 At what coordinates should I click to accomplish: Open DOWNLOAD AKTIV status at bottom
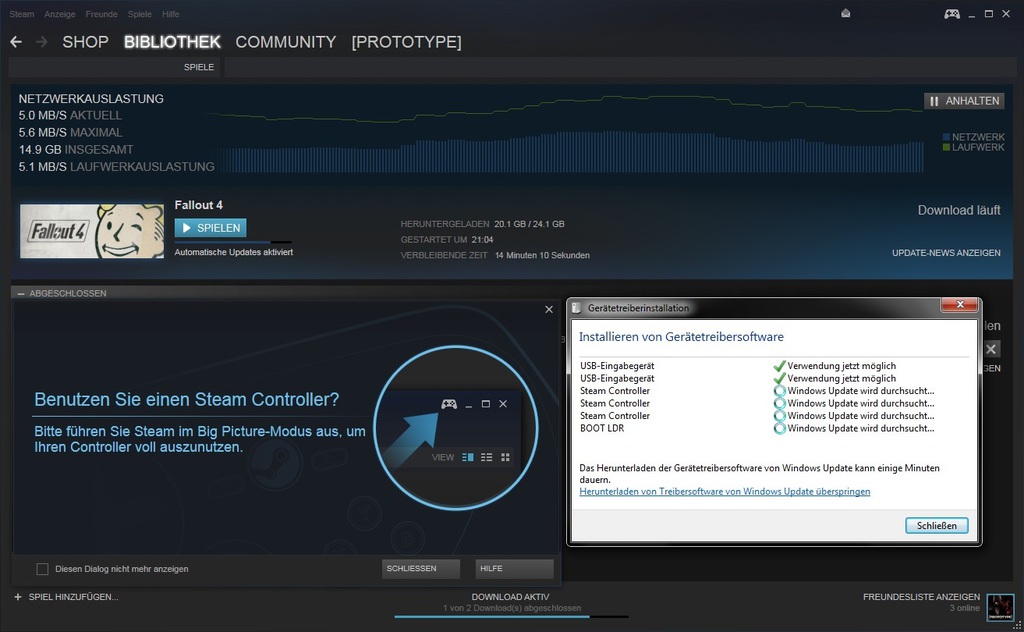(510, 597)
